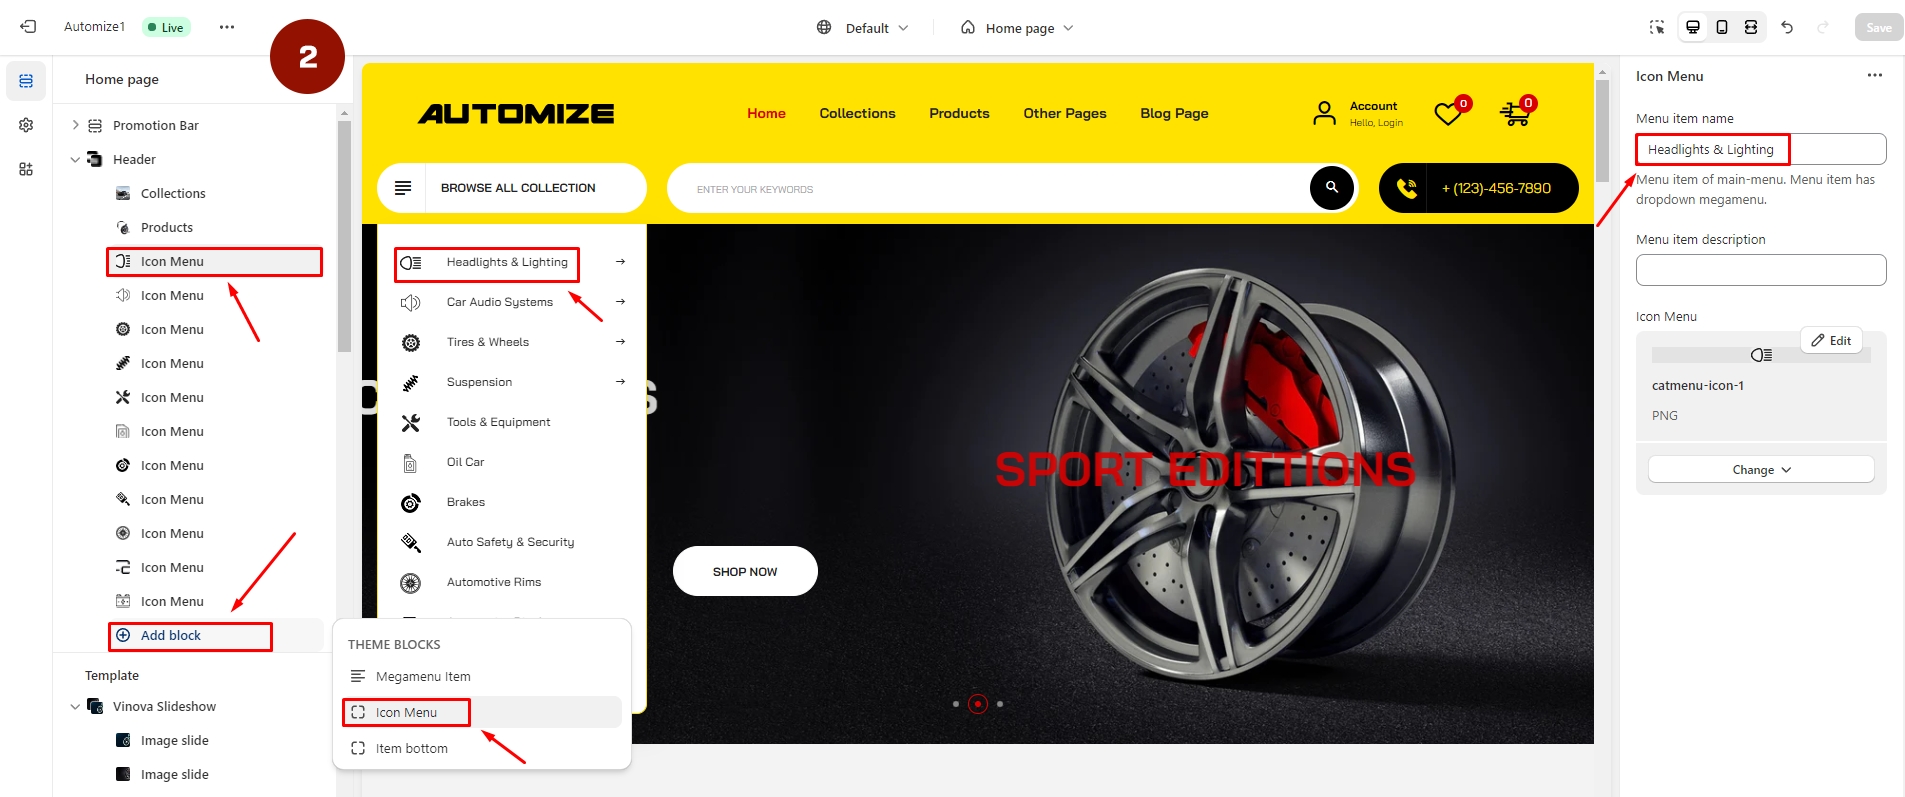Select the inspector selection tool icon

coord(1657,27)
